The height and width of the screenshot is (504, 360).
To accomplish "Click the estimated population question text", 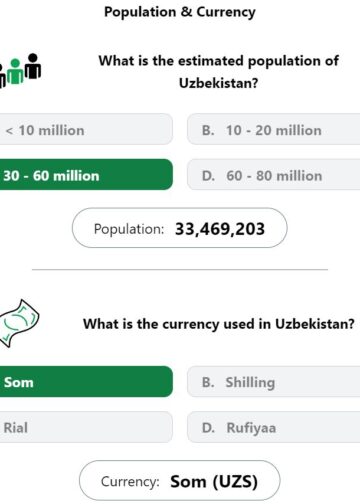I will pos(219,72).
